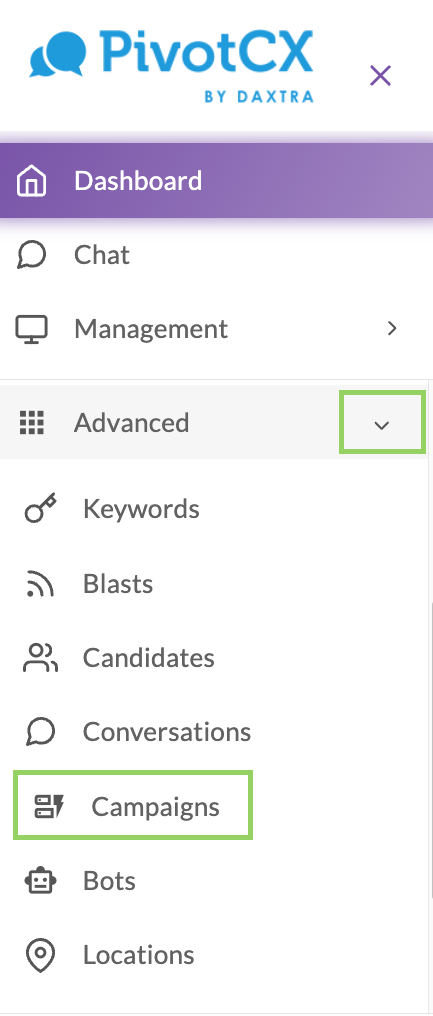Click the Bots robot icon
Viewport: 433px width, 1016px height.
(x=40, y=881)
